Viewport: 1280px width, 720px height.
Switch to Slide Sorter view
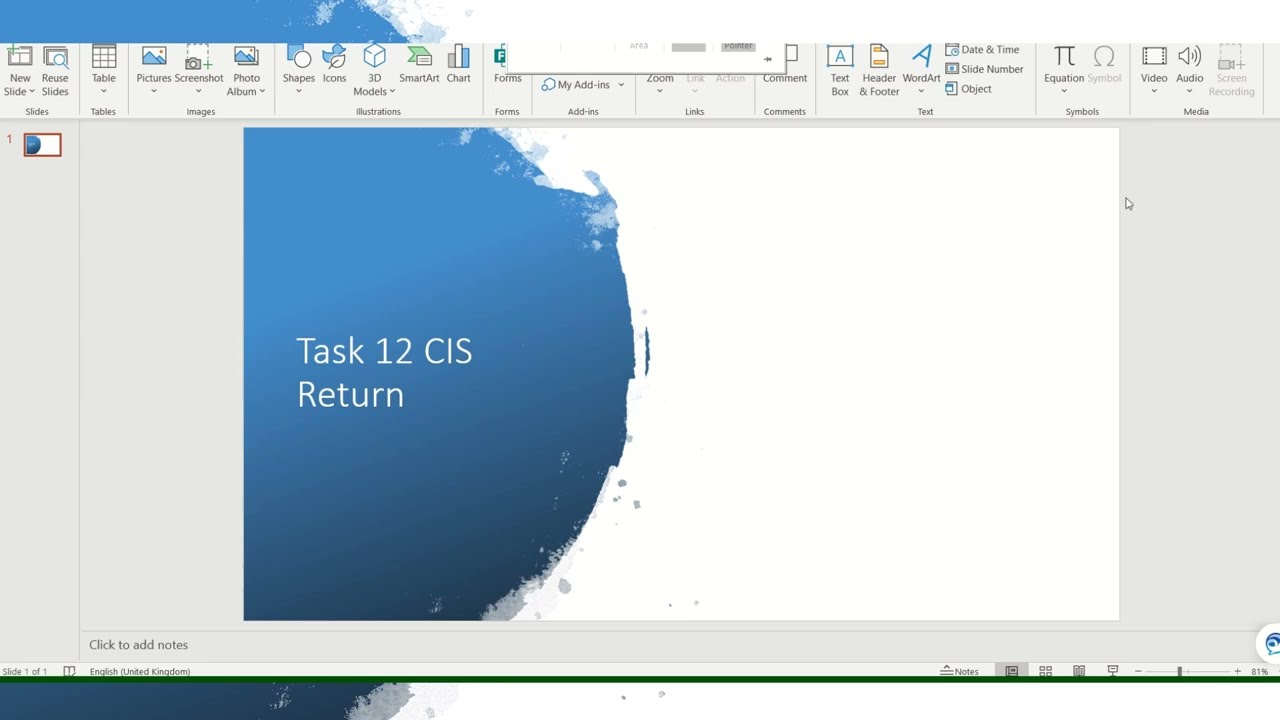[x=1045, y=671]
